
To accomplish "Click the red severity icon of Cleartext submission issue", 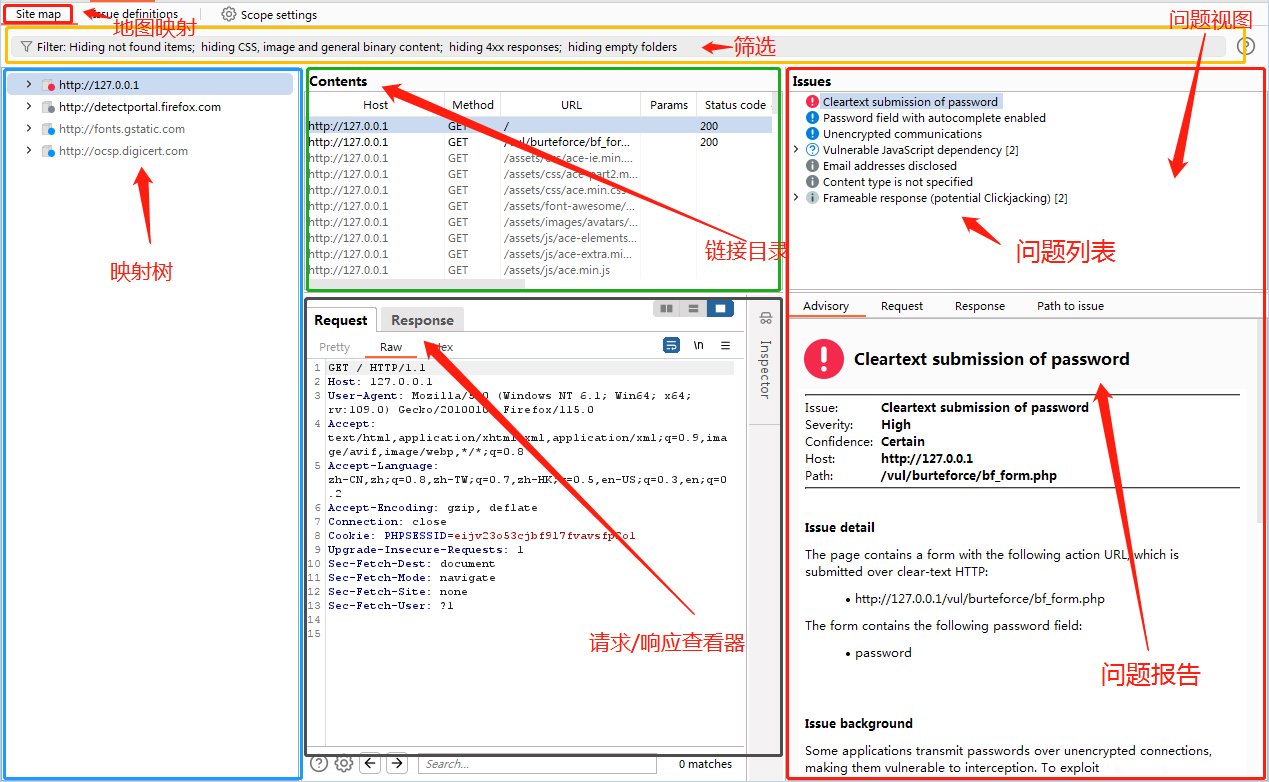I will [x=814, y=102].
